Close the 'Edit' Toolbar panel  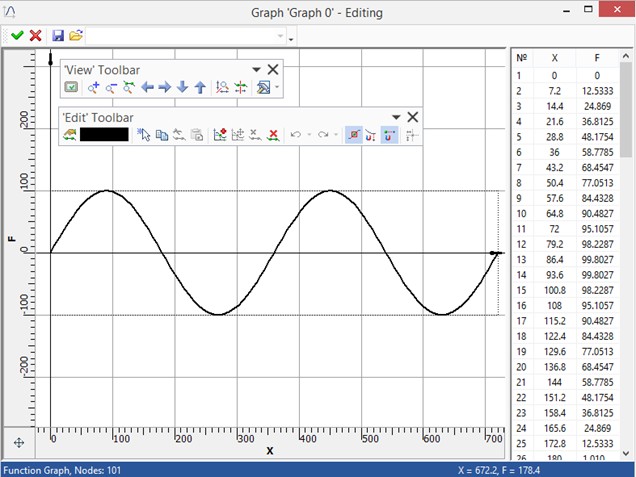pos(412,117)
